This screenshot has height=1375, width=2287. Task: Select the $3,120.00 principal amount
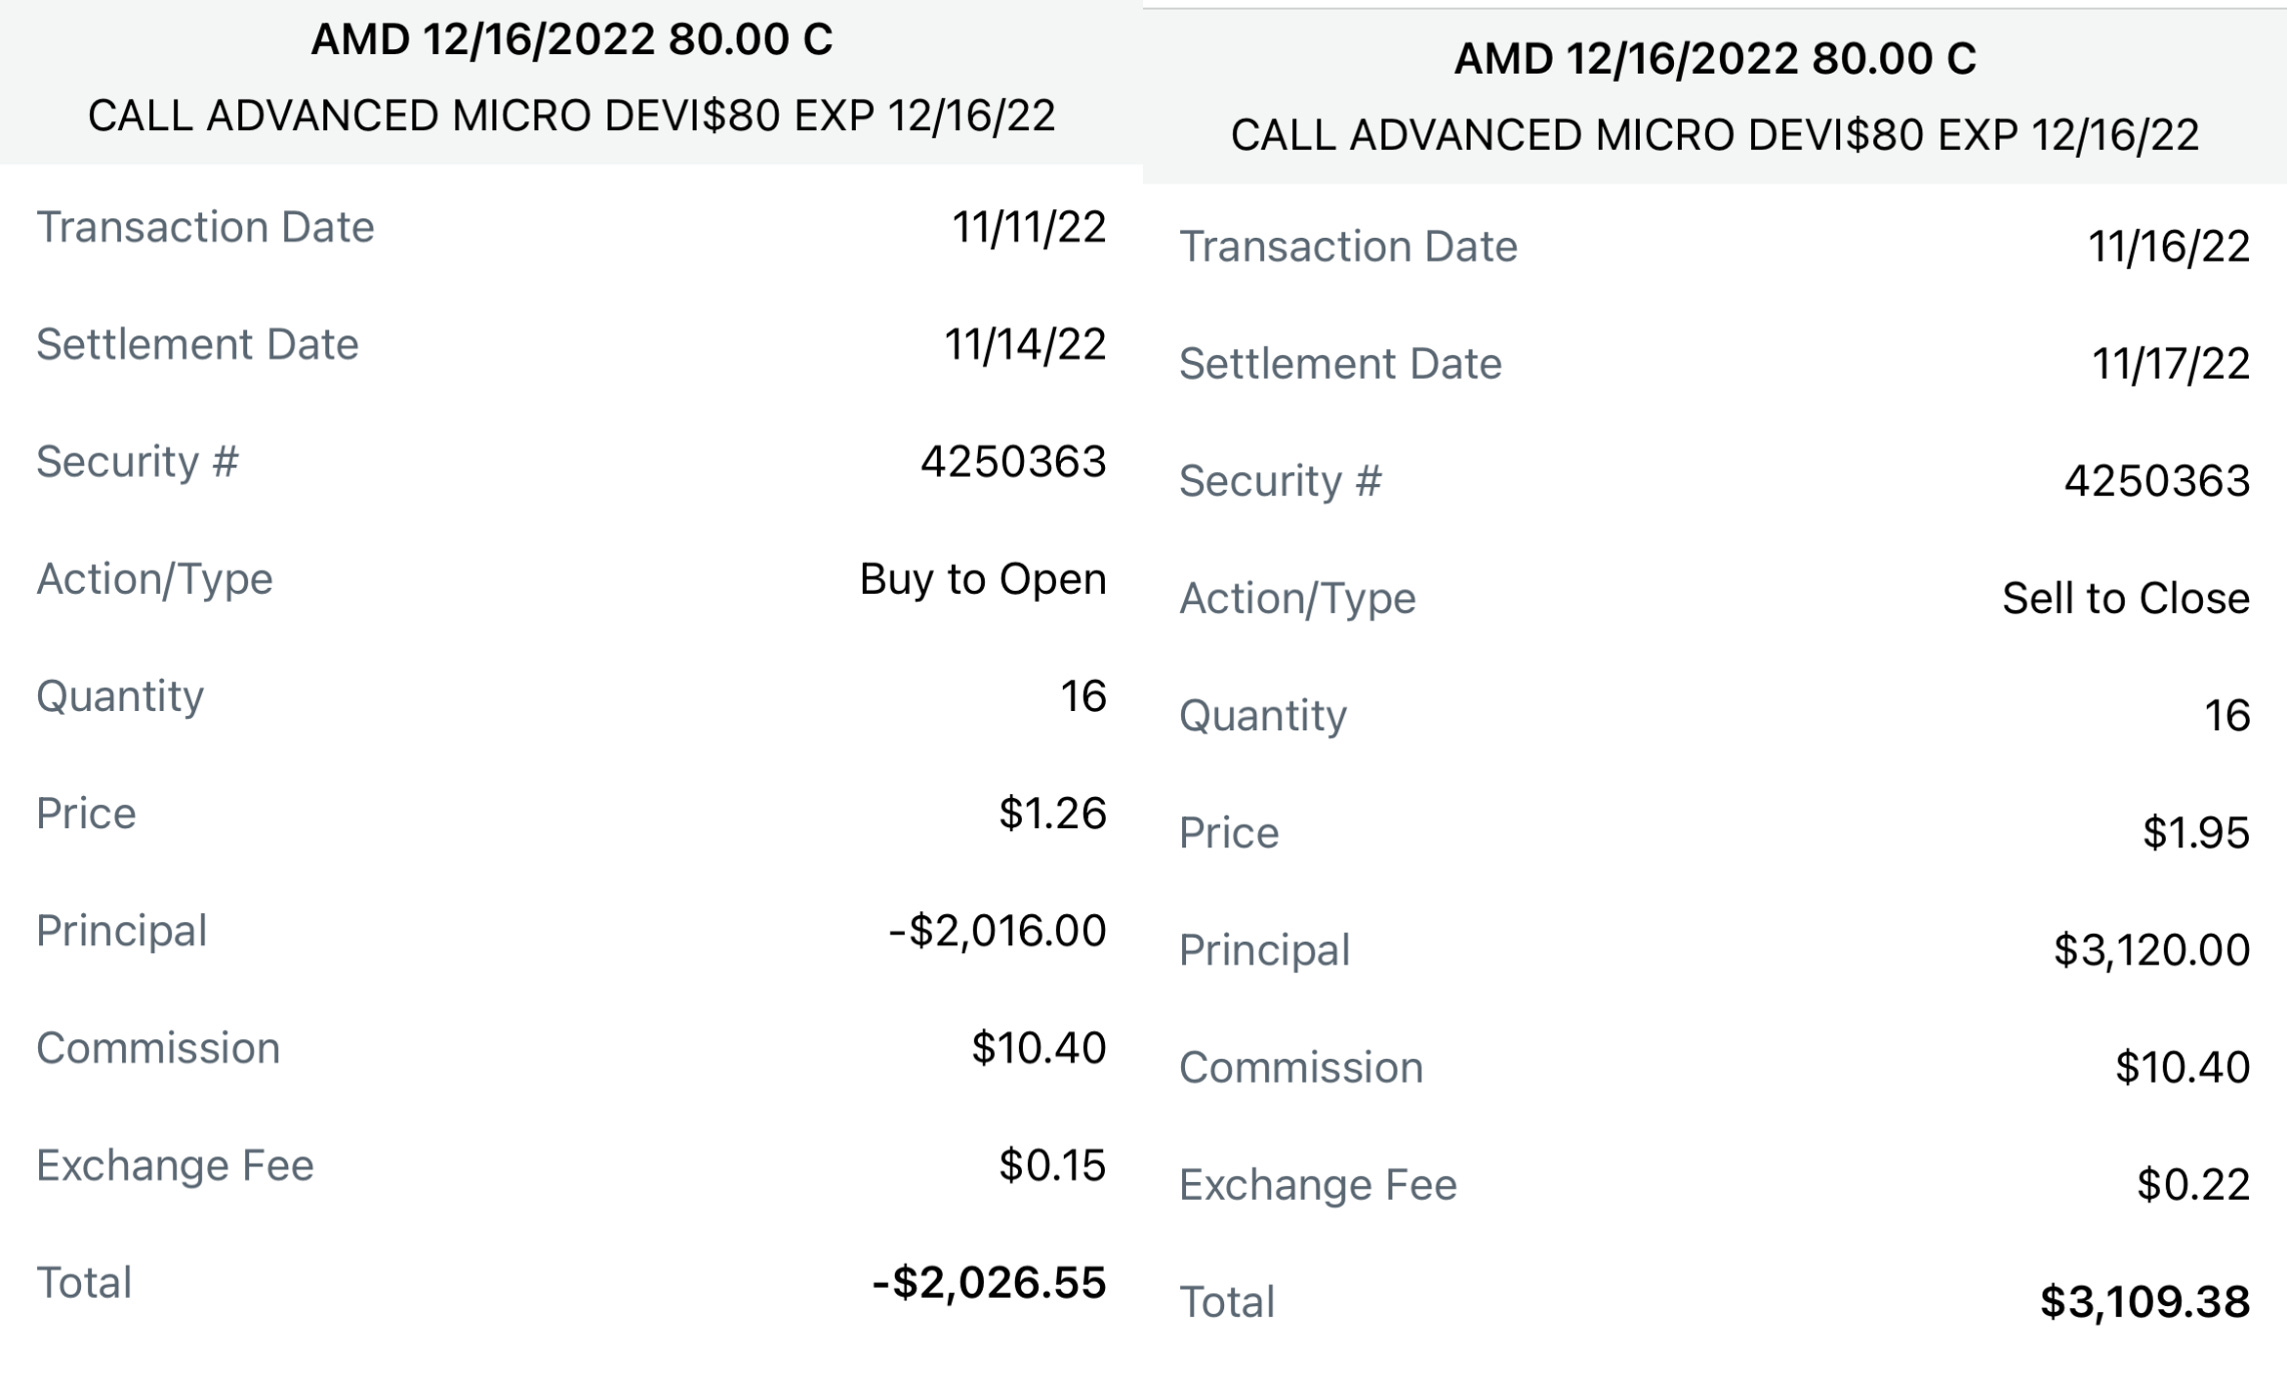tap(2152, 950)
